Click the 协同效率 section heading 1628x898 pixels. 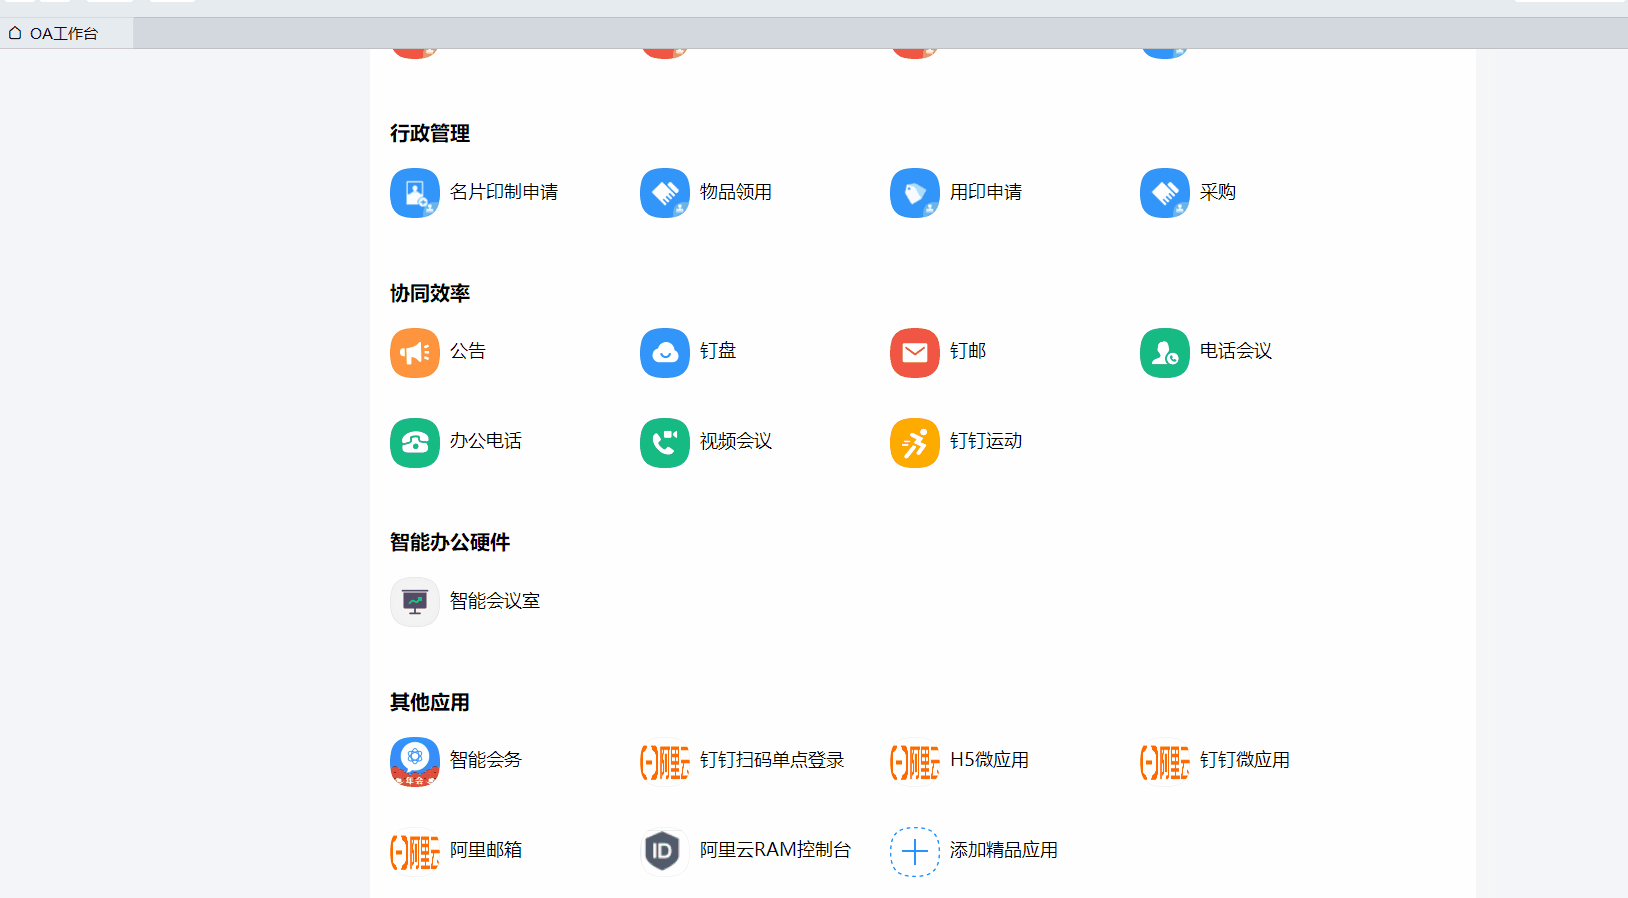pos(430,293)
